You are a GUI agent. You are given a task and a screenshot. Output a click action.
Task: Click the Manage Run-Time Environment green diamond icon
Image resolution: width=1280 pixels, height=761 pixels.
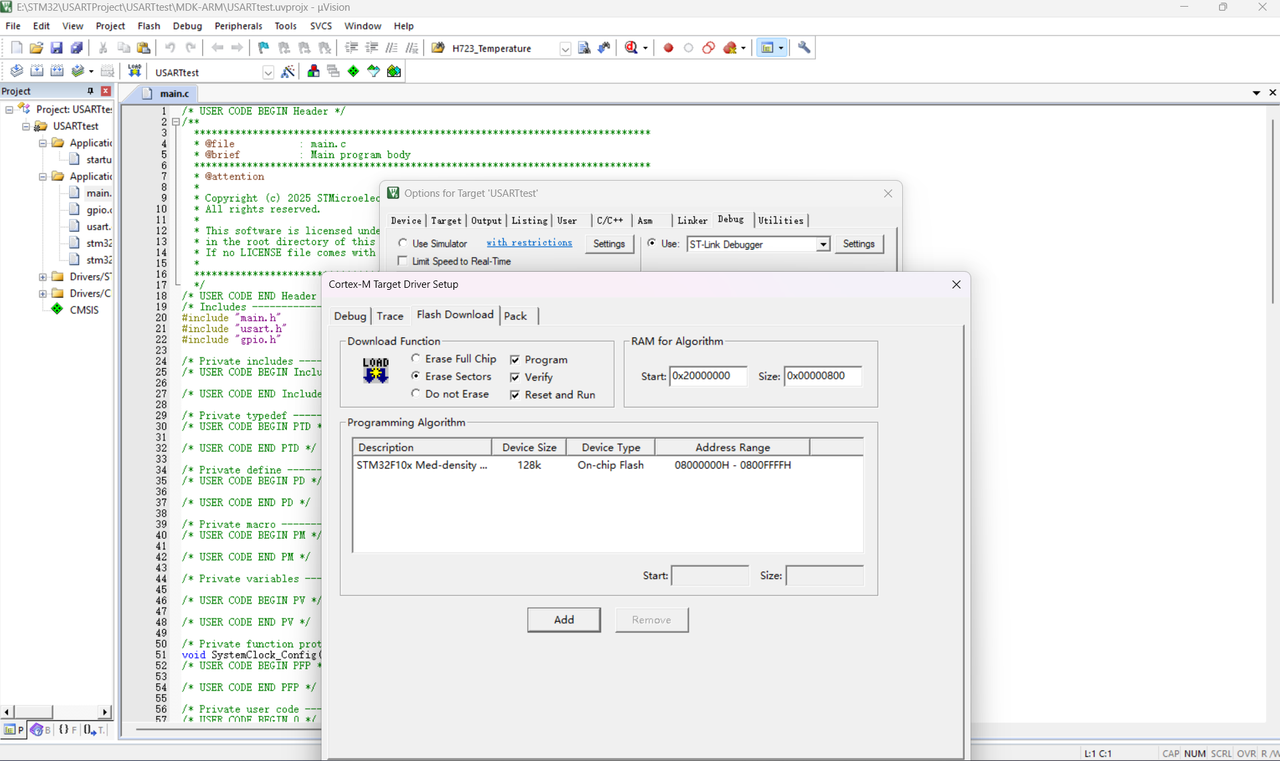point(353,72)
